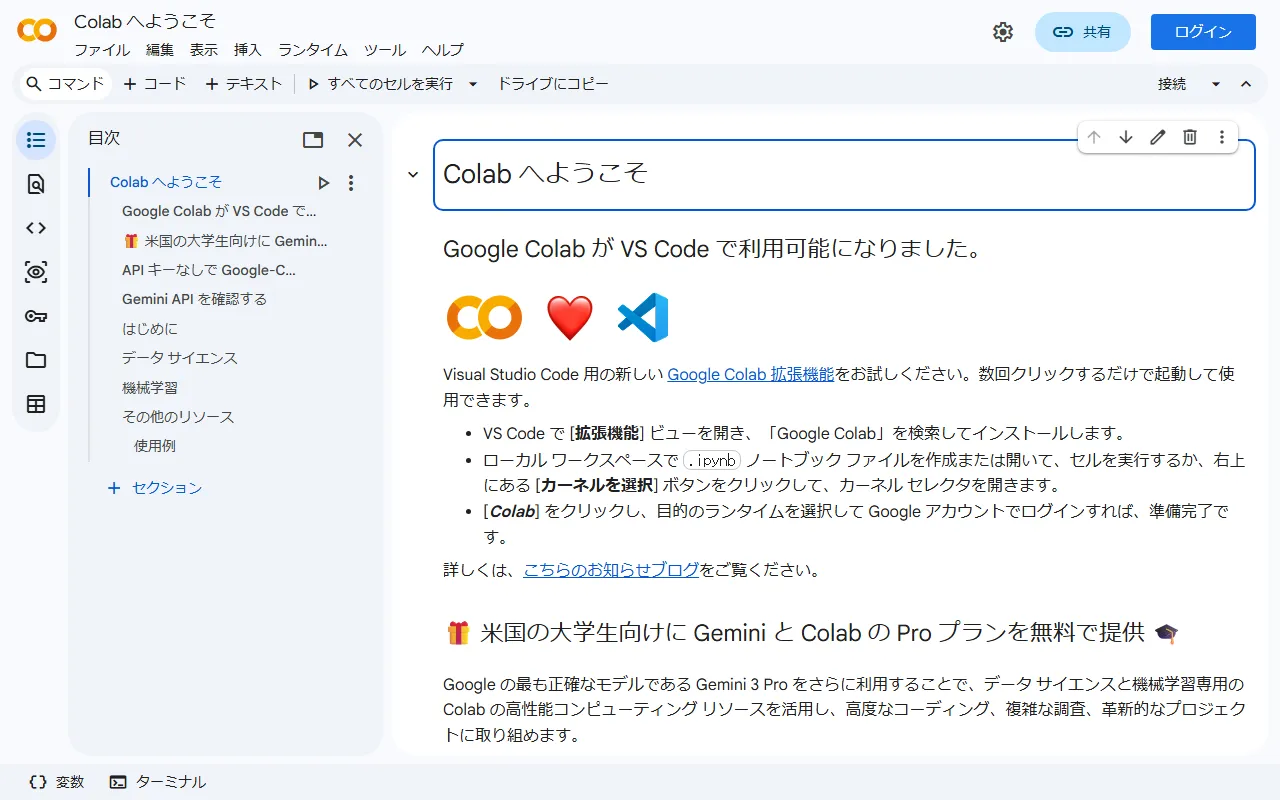Edit cell with pencil icon
This screenshot has width=1280, height=800.
coord(1158,137)
